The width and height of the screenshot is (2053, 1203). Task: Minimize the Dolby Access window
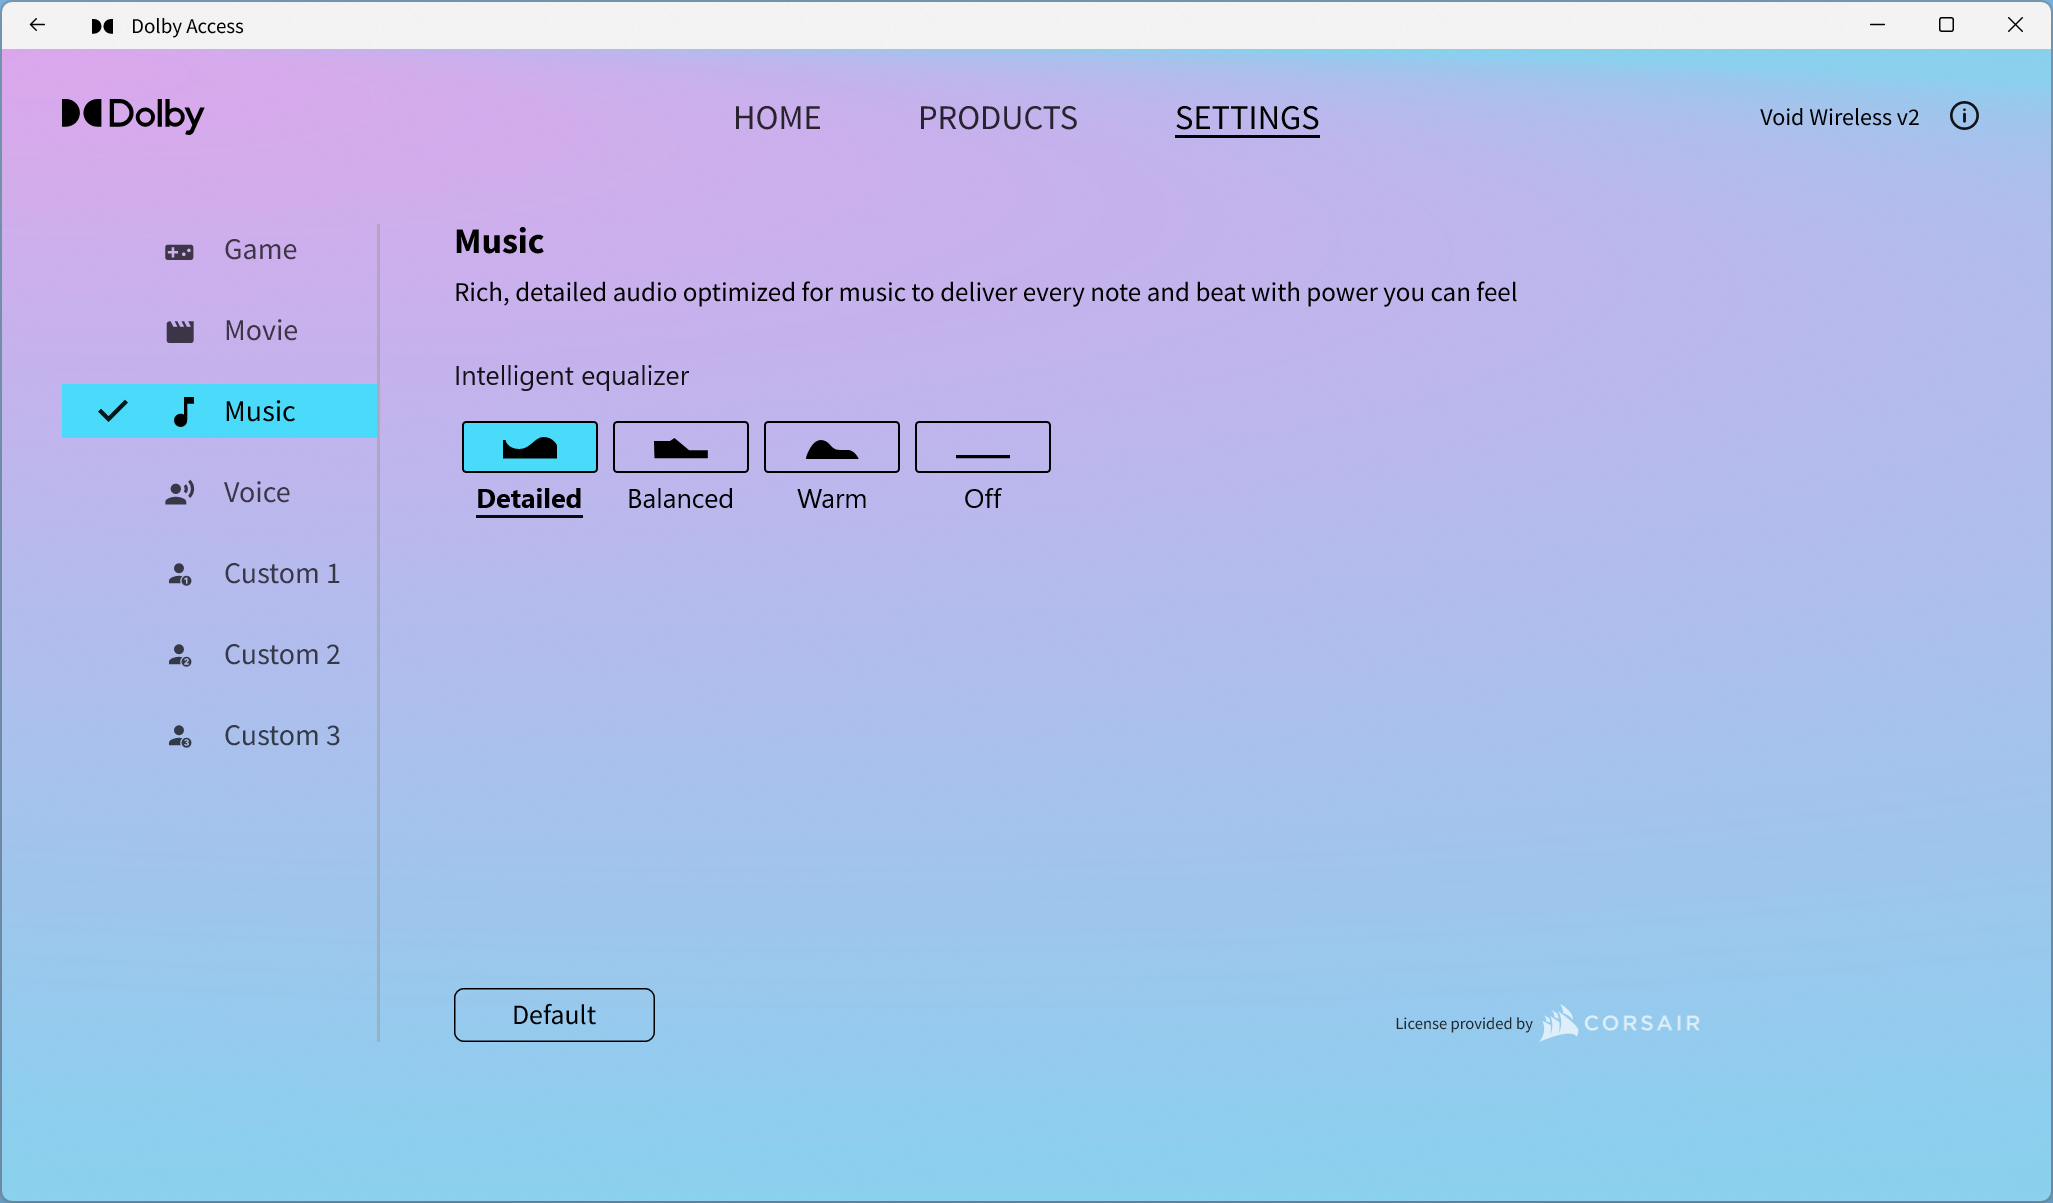tap(1877, 25)
